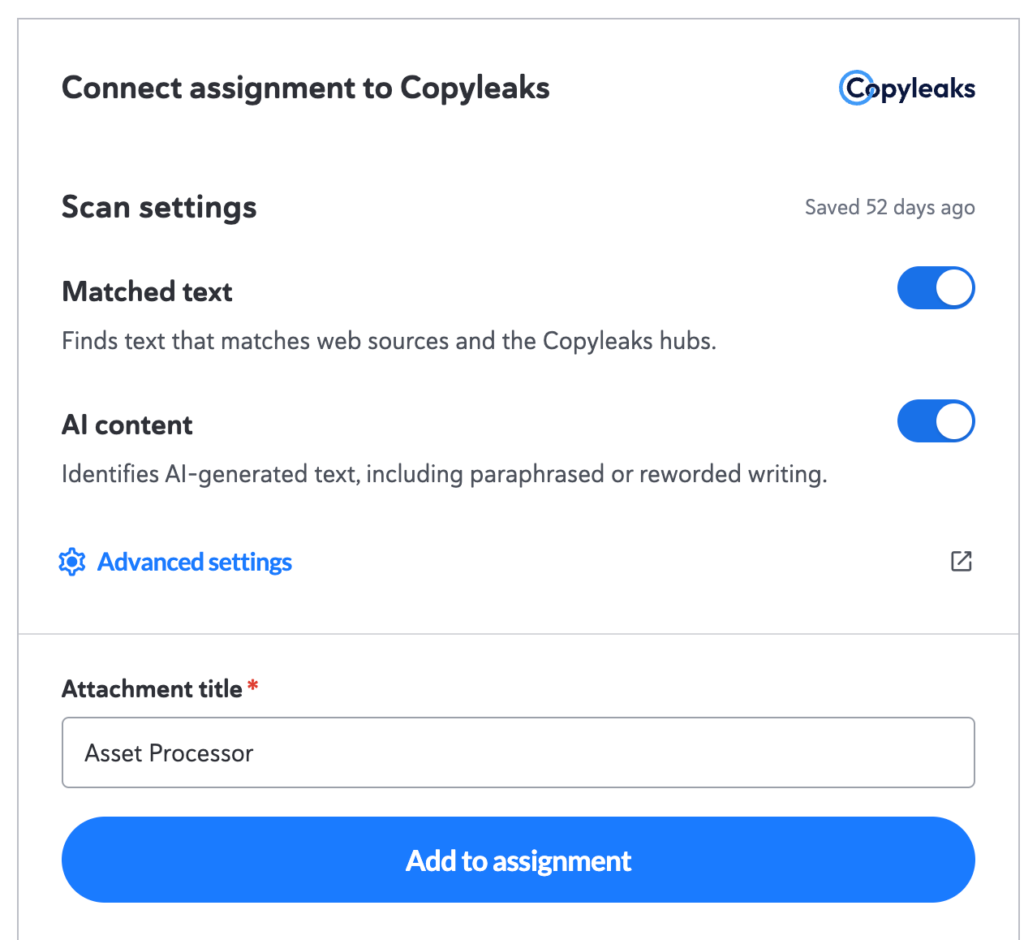Click the Copyleaks logo
Viewport: 1024px width, 940px height.
pos(906,88)
